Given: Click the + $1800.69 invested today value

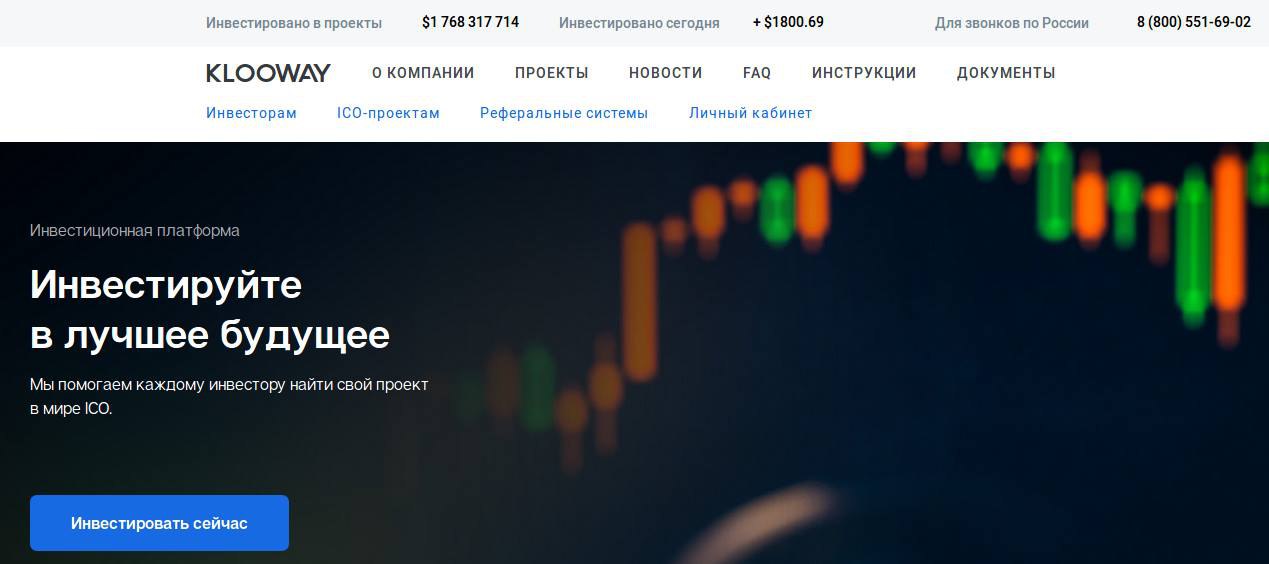Looking at the screenshot, I should click(x=788, y=22).
